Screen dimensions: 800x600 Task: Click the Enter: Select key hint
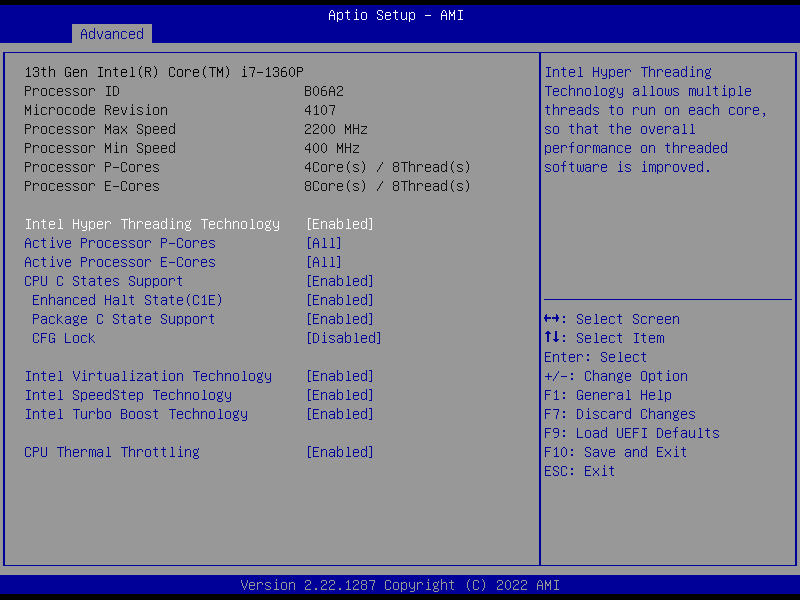click(x=595, y=357)
